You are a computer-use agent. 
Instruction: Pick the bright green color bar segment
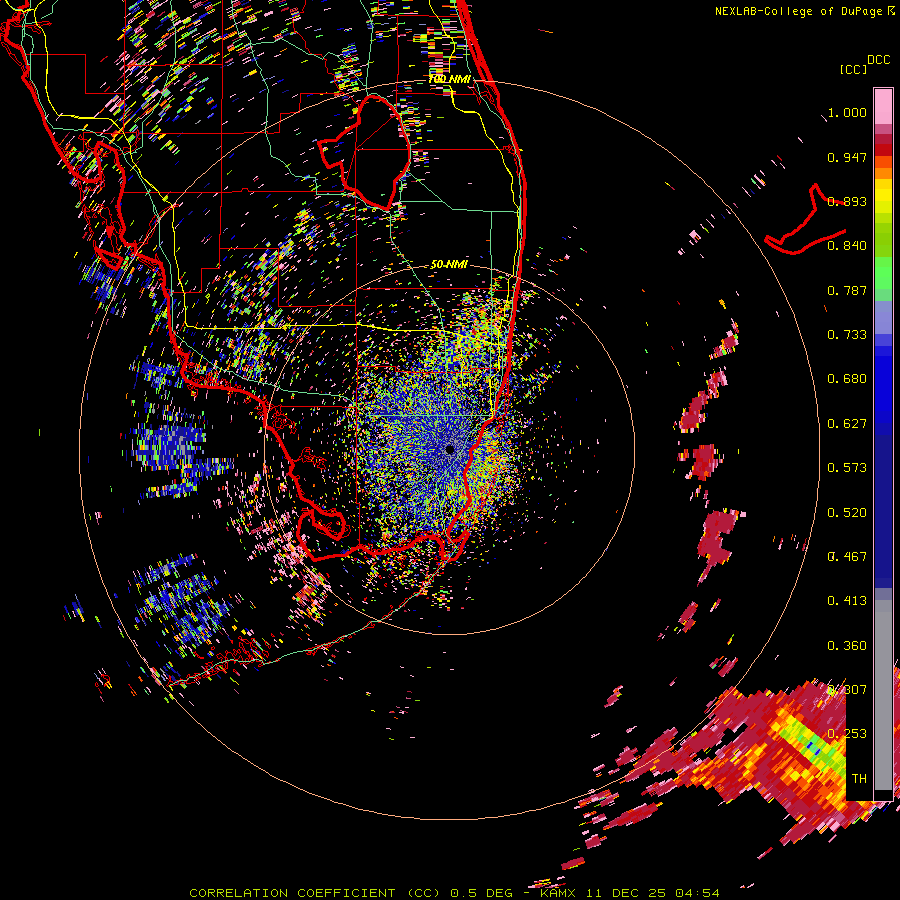pyautogui.click(x=883, y=272)
